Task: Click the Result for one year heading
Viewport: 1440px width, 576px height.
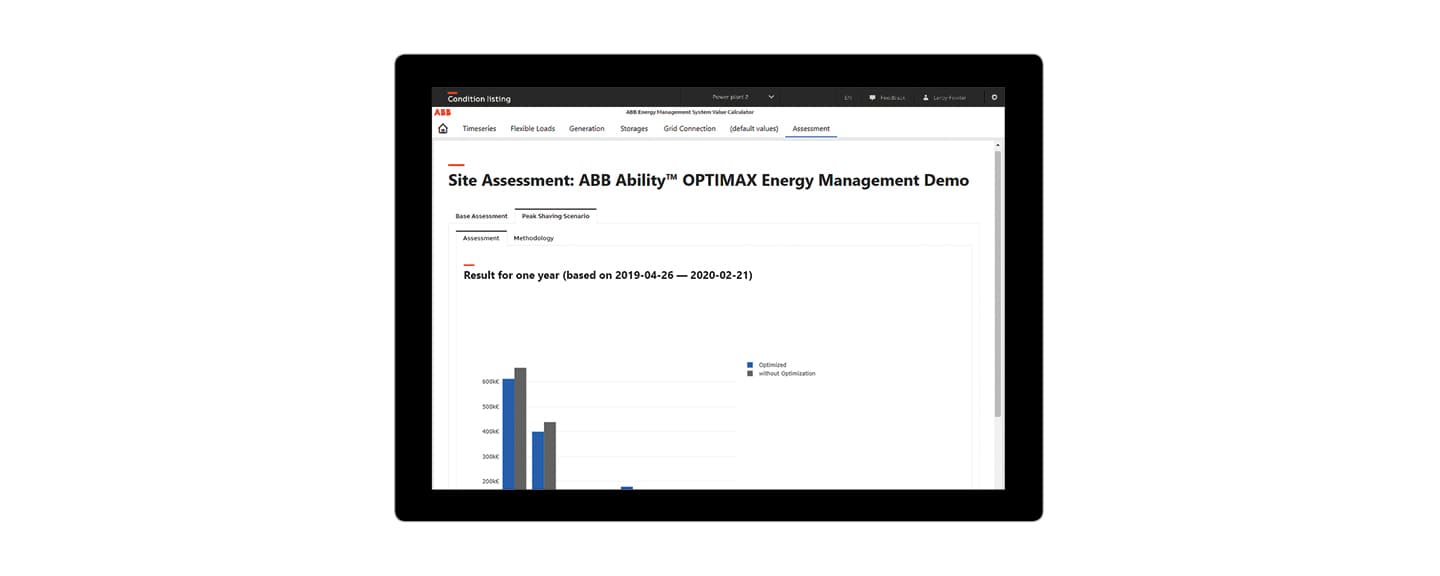Action: click(x=608, y=275)
